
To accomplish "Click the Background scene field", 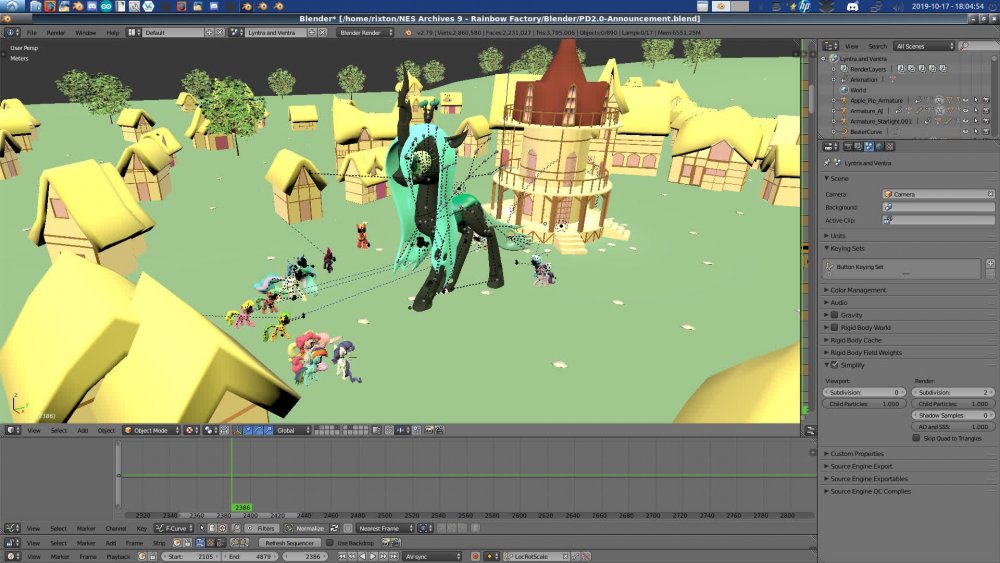I will [938, 207].
